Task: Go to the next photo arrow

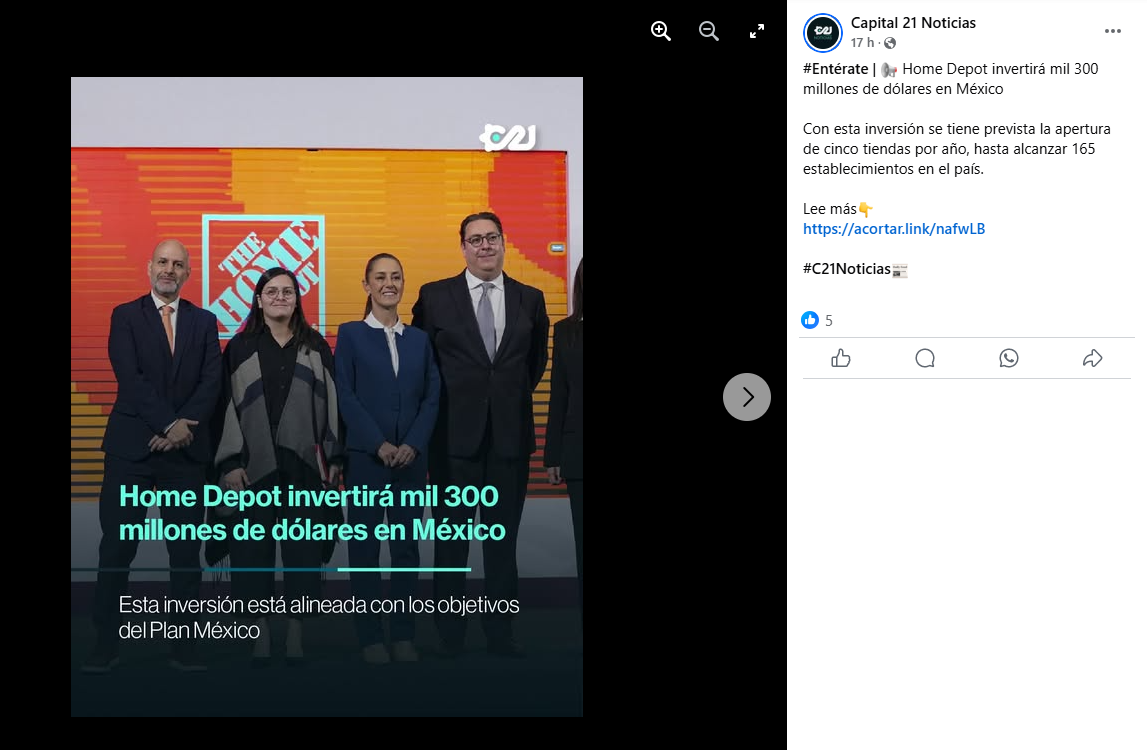Action: coord(747,397)
